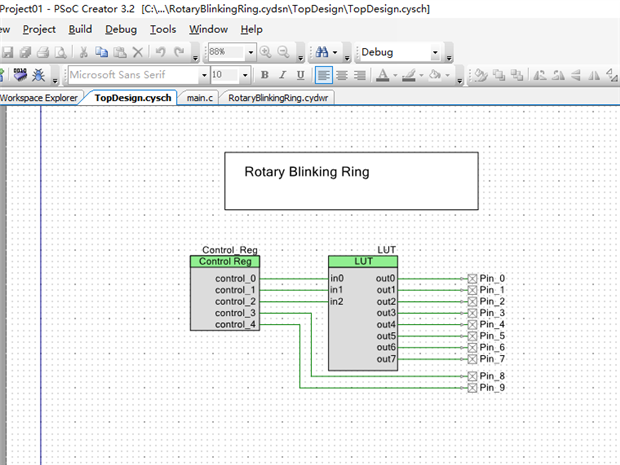Image resolution: width=620 pixels, height=465 pixels.
Task: Toggle Bold text formatting
Action: (265, 75)
